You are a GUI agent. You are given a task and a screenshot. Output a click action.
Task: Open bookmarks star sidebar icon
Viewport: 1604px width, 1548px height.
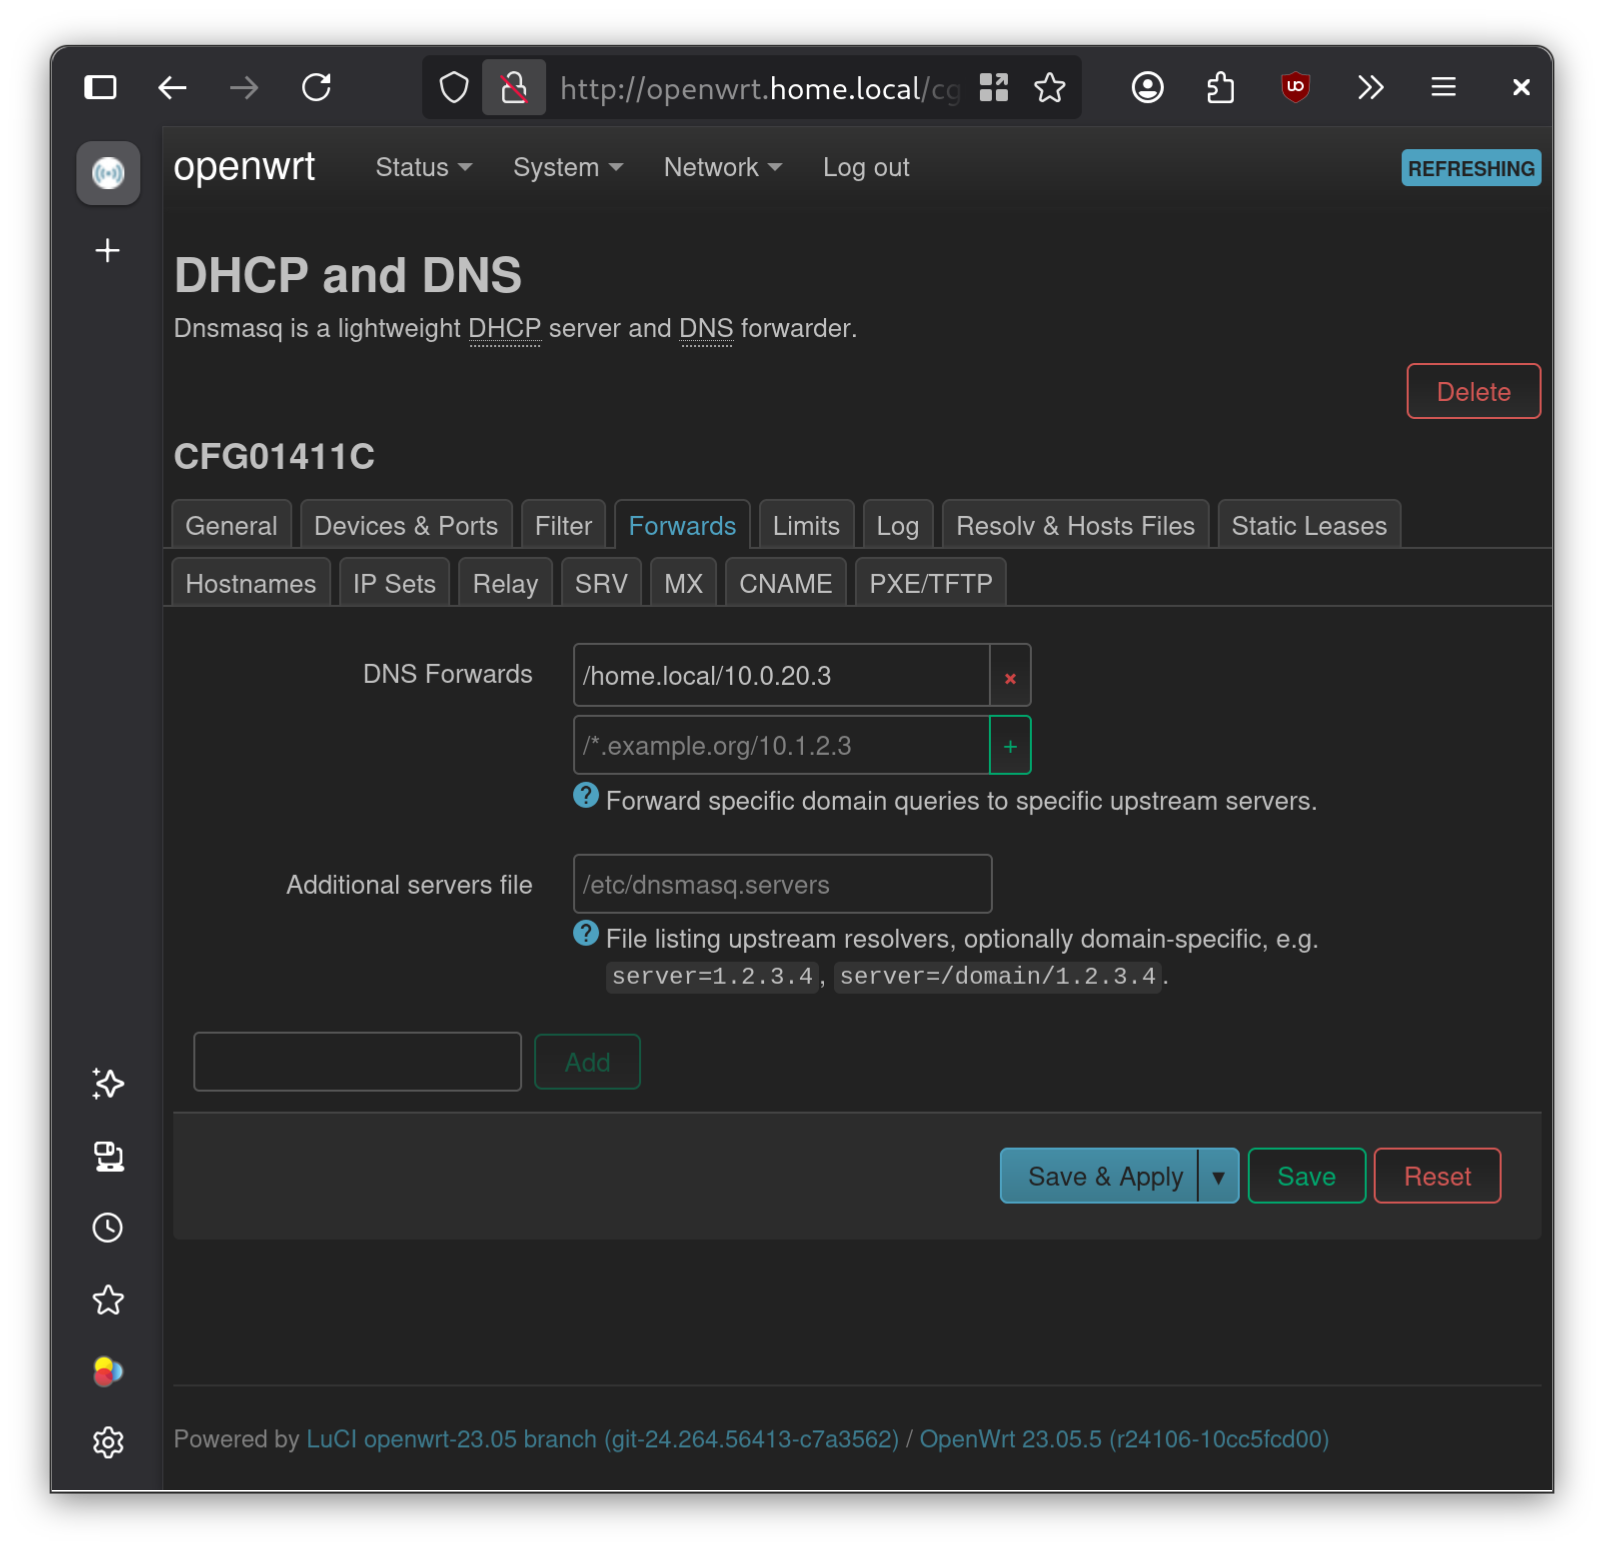(108, 1300)
